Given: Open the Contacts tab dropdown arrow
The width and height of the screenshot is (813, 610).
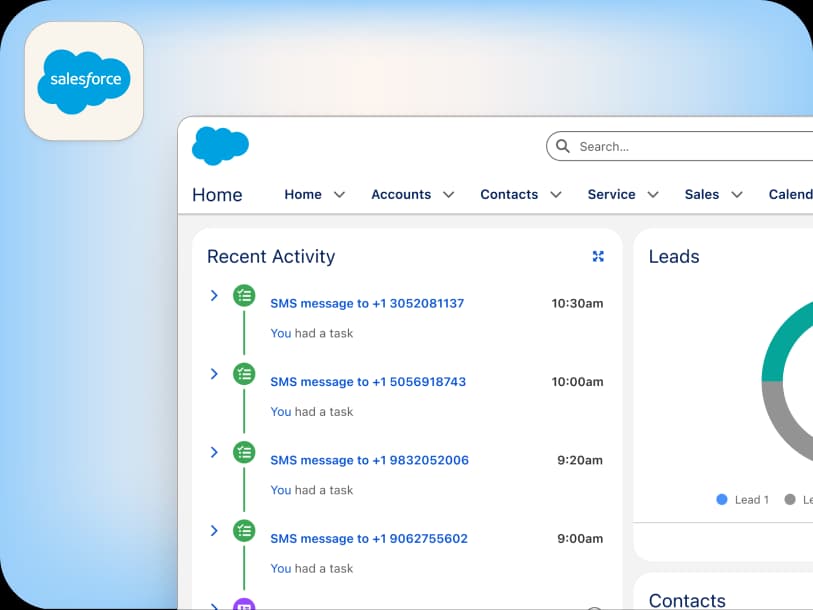Looking at the screenshot, I should click(556, 195).
